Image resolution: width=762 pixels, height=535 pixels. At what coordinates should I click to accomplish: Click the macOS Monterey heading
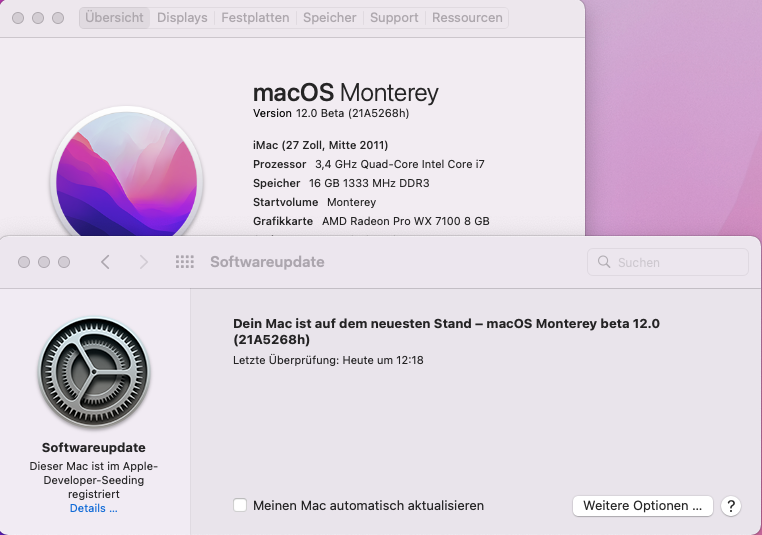point(346,92)
